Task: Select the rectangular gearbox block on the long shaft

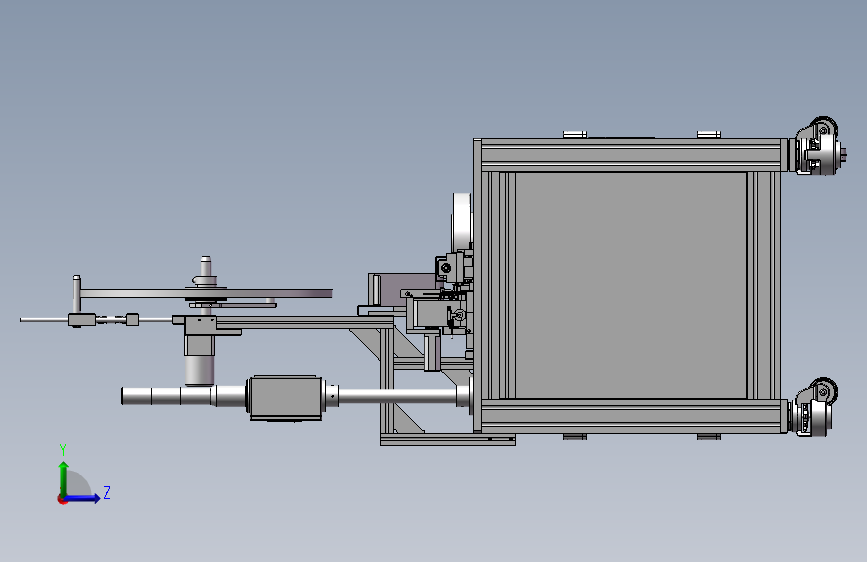Action: (x=285, y=397)
